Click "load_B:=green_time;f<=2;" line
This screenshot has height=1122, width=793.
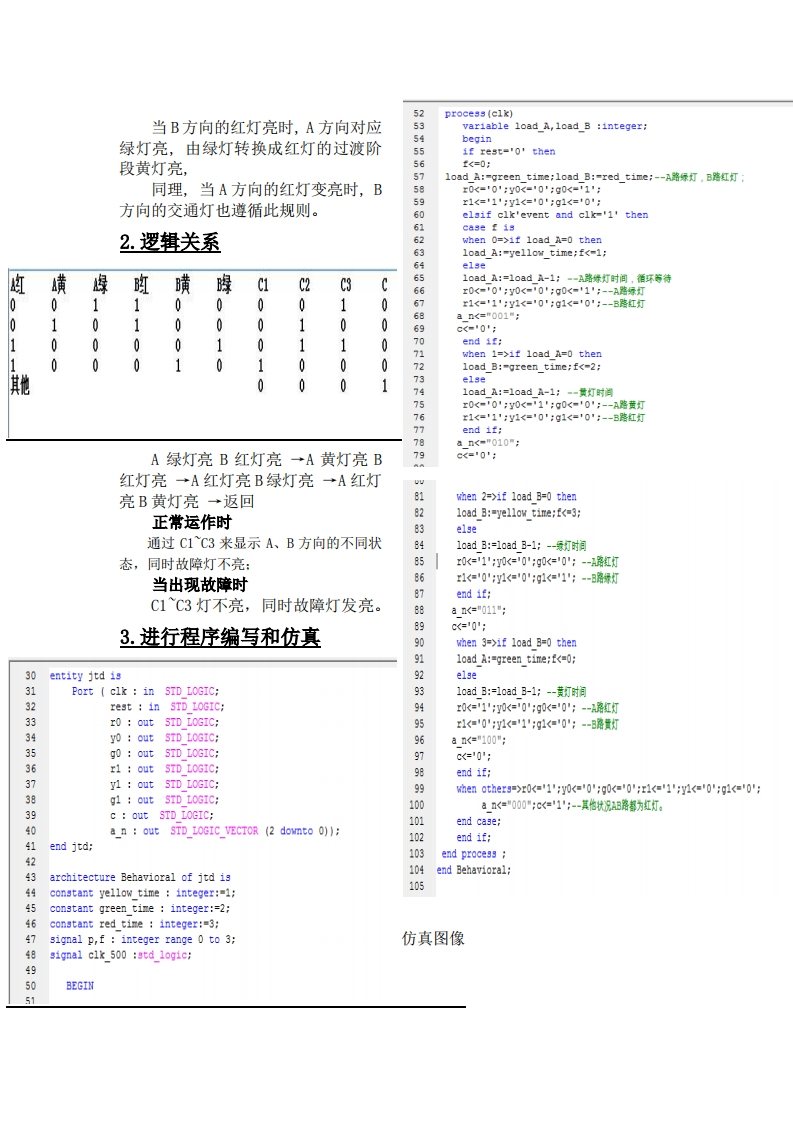pyautogui.click(x=531, y=367)
